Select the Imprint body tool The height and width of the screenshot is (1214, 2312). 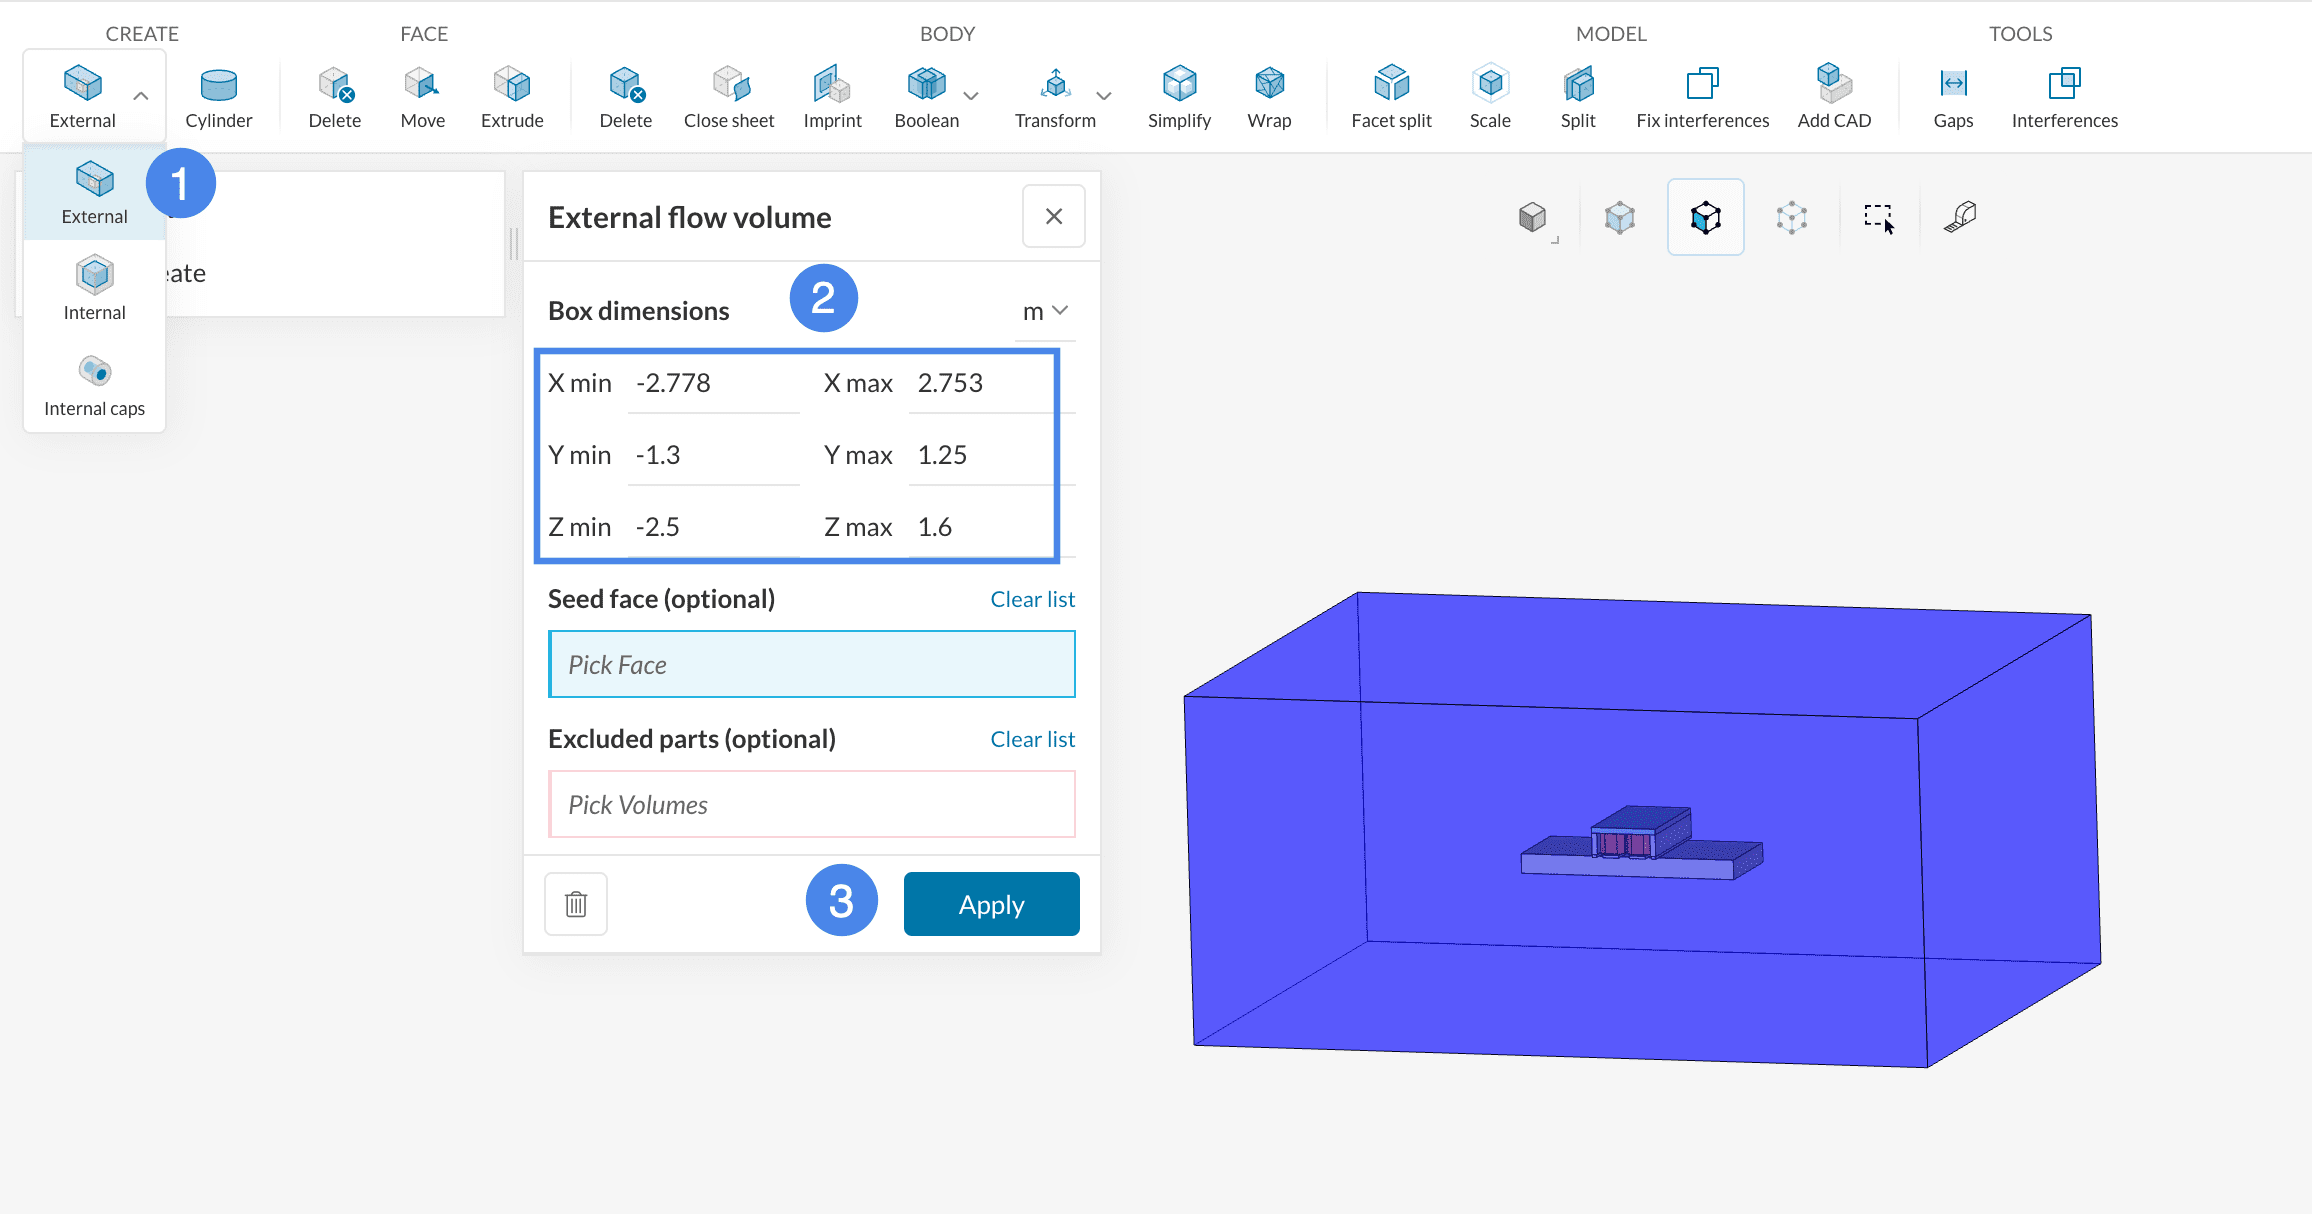click(832, 97)
